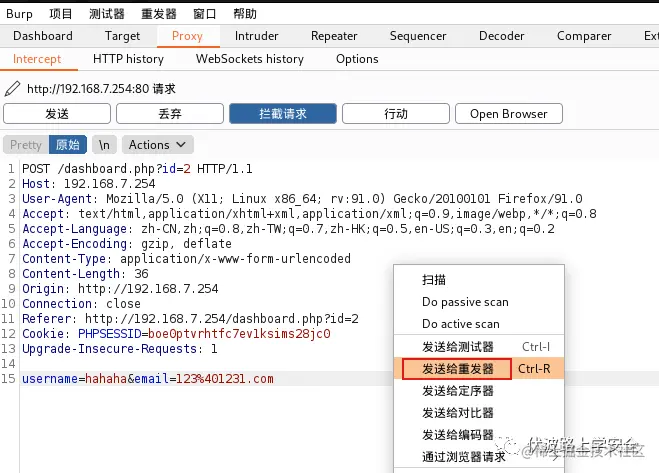Select 发送给测试器 in the context menu
This screenshot has height=473, width=659.
point(479,347)
